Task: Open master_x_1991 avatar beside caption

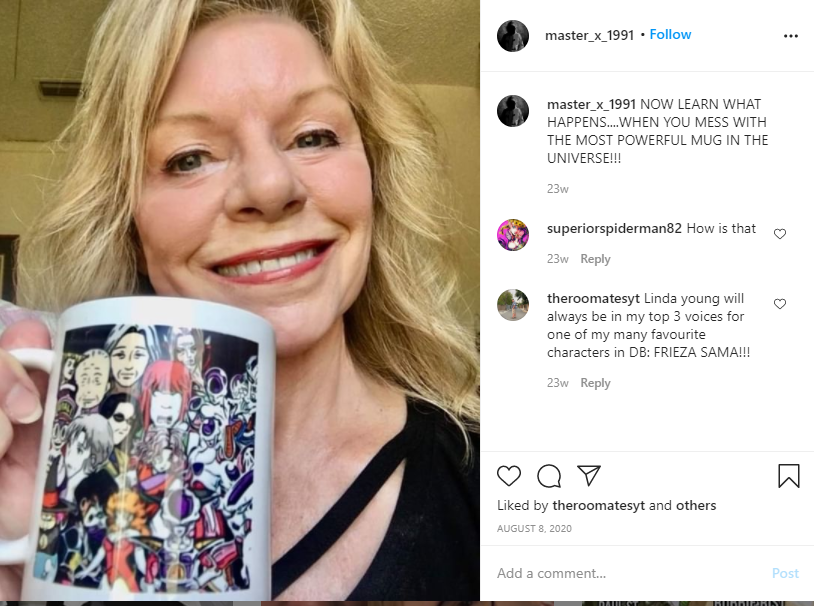Action: click(513, 111)
